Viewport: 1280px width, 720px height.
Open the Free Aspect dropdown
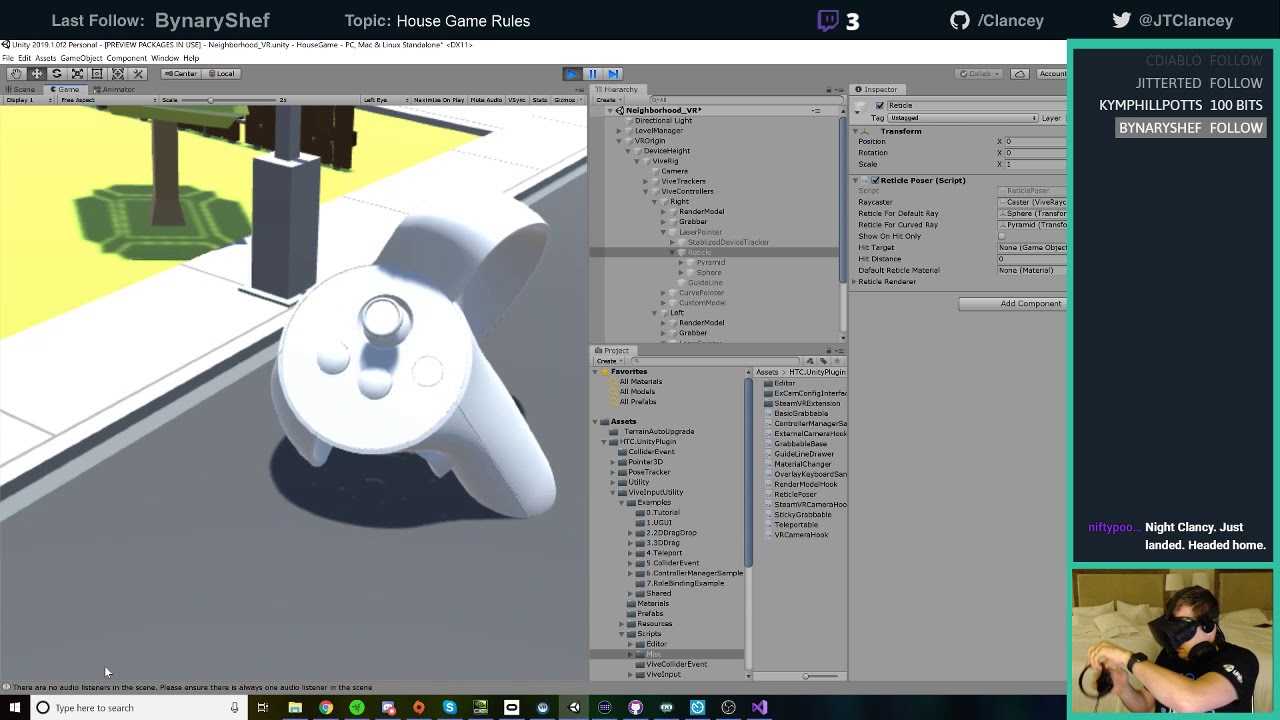(x=108, y=100)
